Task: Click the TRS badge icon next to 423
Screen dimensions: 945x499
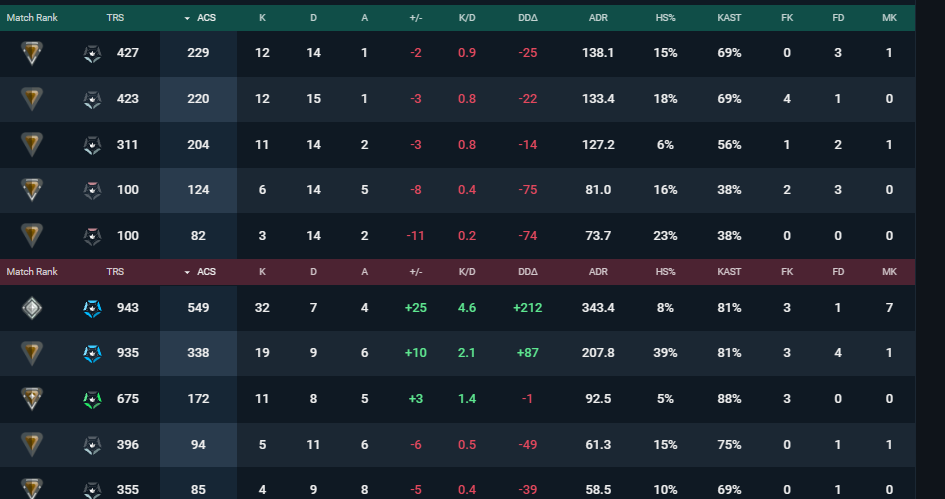Action: [x=92, y=99]
